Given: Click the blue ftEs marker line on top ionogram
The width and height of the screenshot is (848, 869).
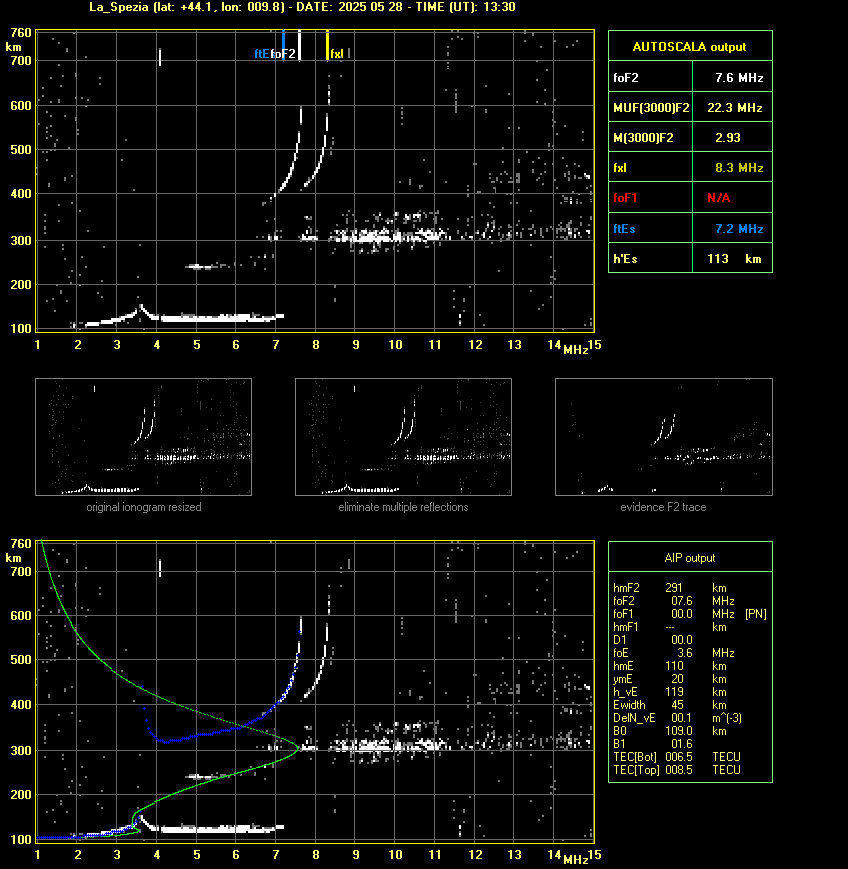Looking at the screenshot, I should (x=283, y=45).
